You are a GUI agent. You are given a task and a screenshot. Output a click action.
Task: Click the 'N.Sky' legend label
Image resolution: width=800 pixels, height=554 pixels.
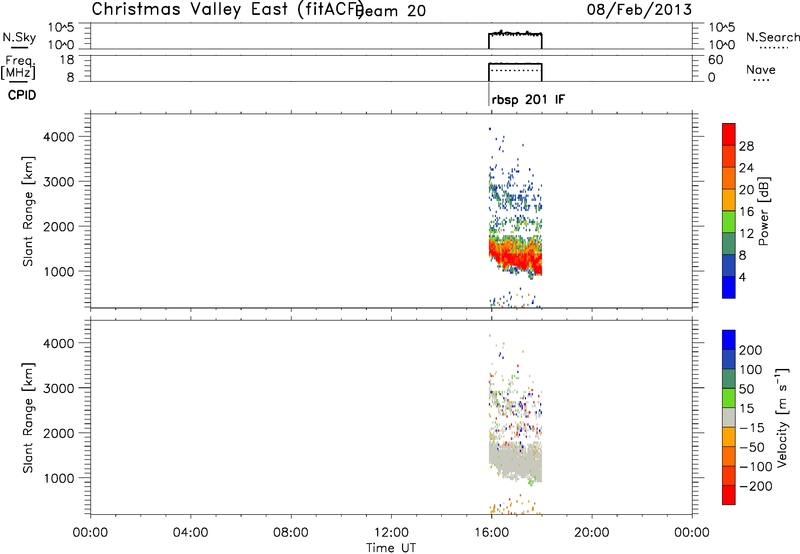[19, 37]
